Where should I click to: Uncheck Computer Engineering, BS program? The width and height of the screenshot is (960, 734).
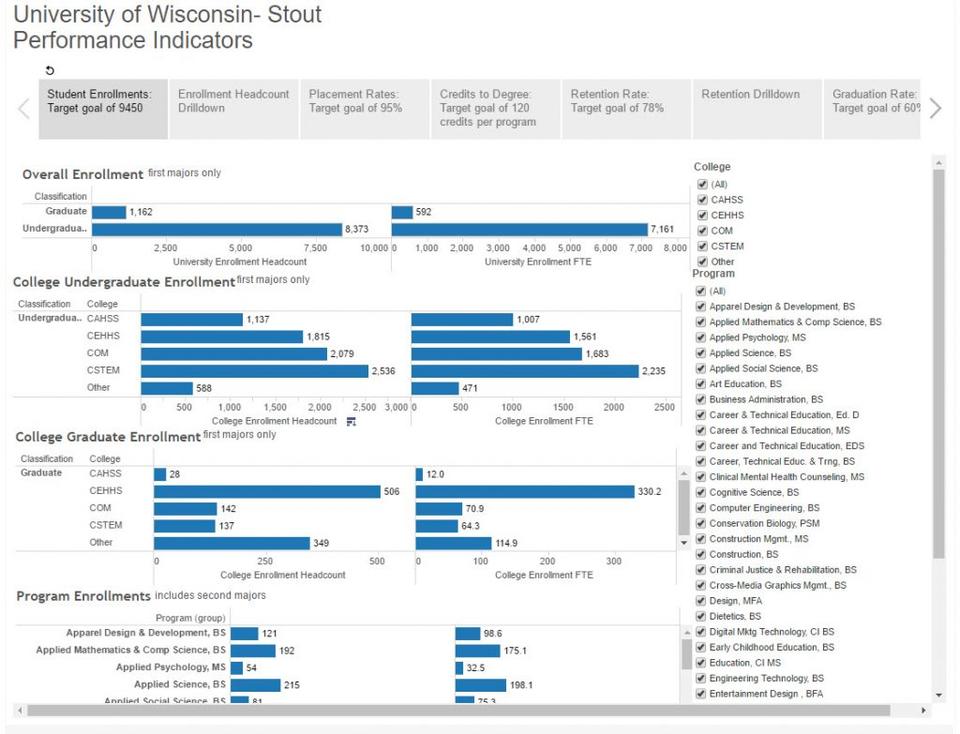coord(701,507)
